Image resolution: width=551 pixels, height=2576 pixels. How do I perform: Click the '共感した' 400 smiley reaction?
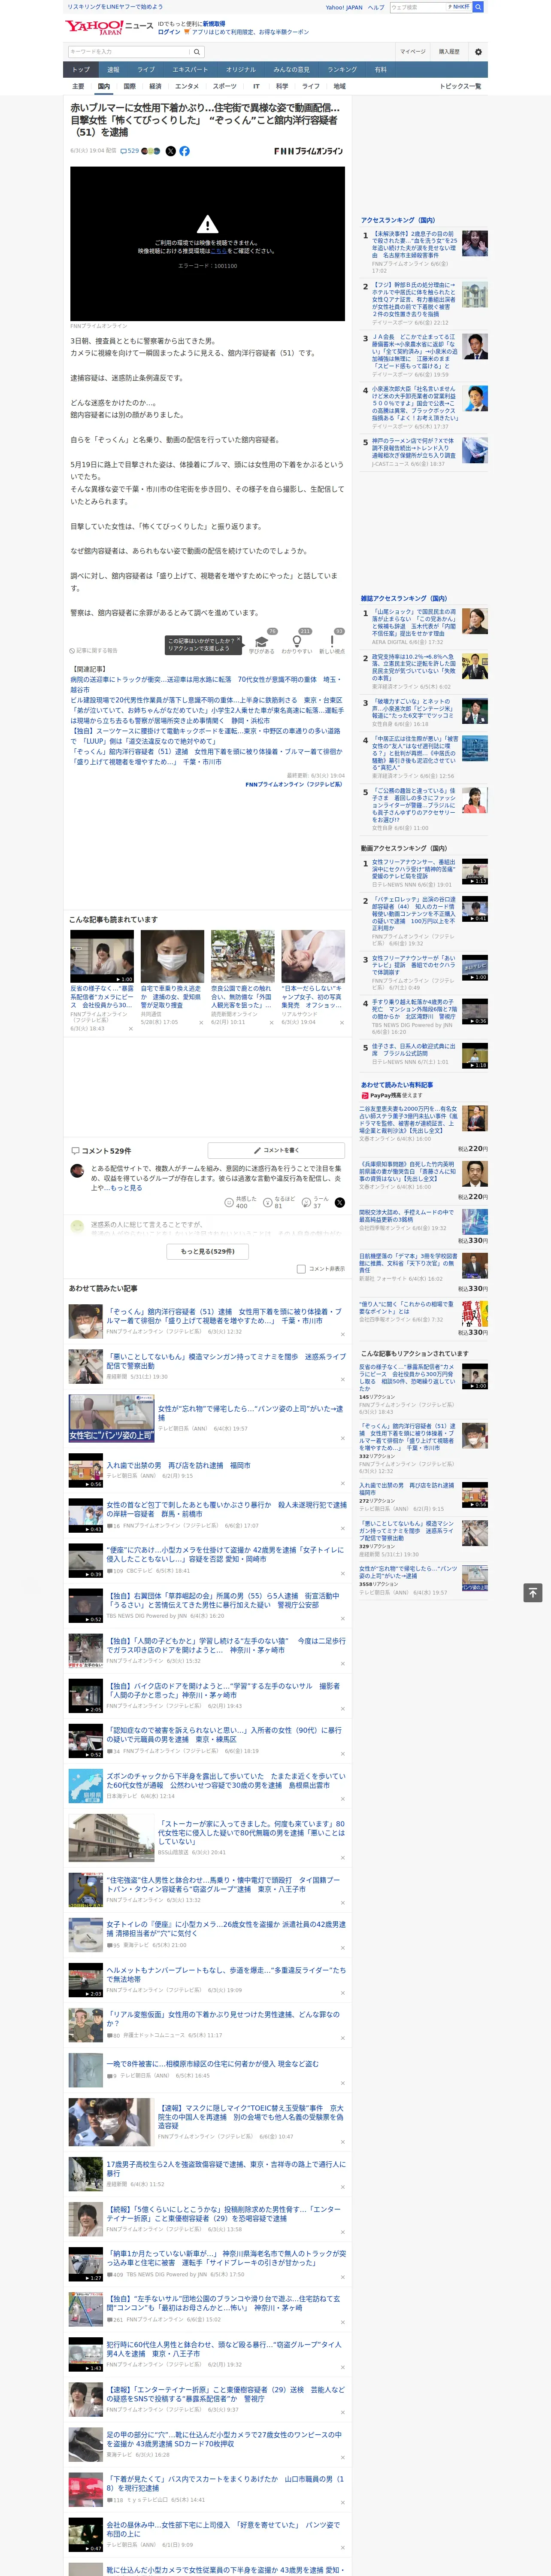pyautogui.click(x=229, y=1203)
